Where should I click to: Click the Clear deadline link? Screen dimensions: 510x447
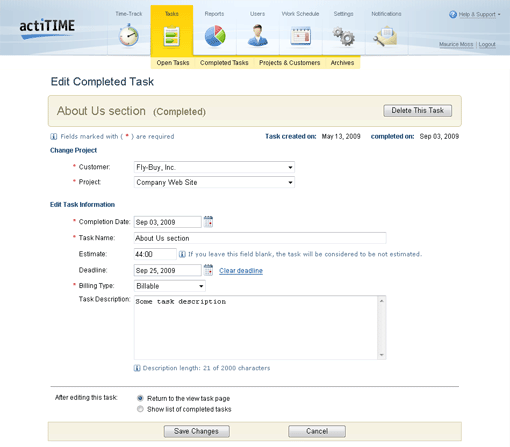point(241,271)
